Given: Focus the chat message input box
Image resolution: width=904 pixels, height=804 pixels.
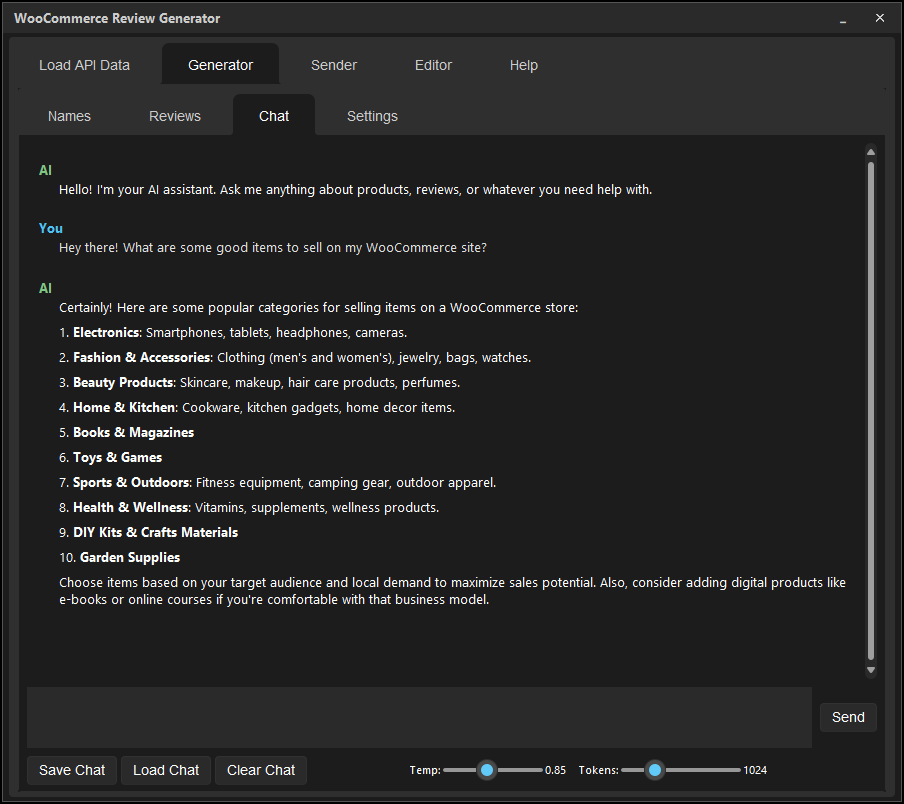Looking at the screenshot, I should pos(419,717).
